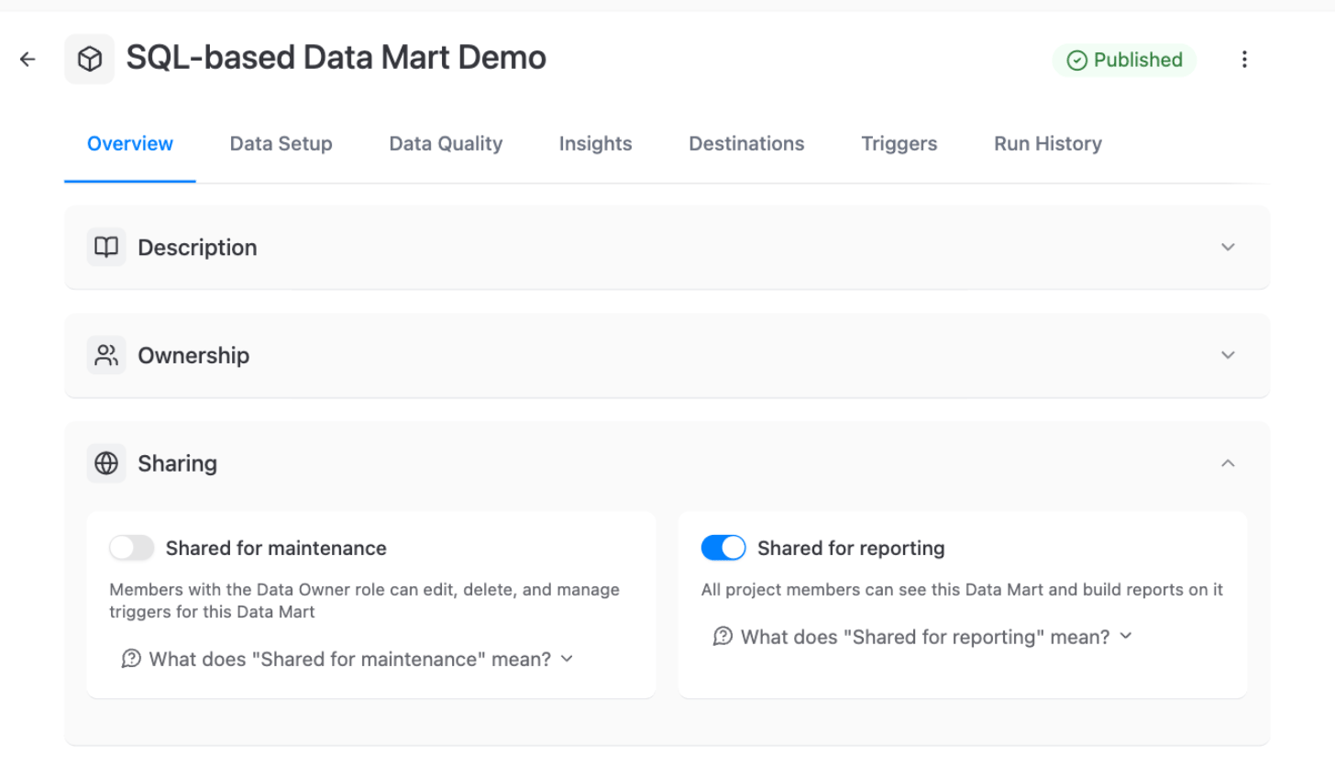Enable the Shared for maintenance toggle

[x=132, y=548]
